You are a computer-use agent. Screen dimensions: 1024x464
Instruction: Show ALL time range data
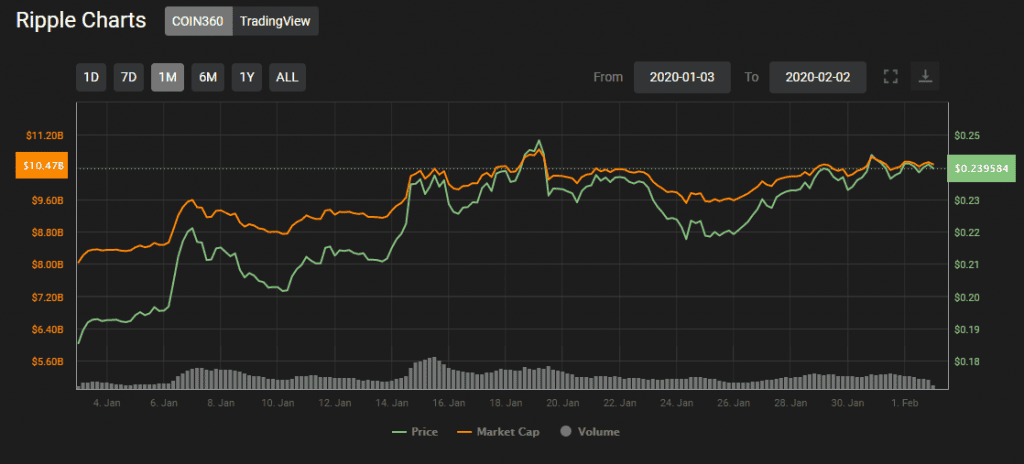pyautogui.click(x=287, y=77)
